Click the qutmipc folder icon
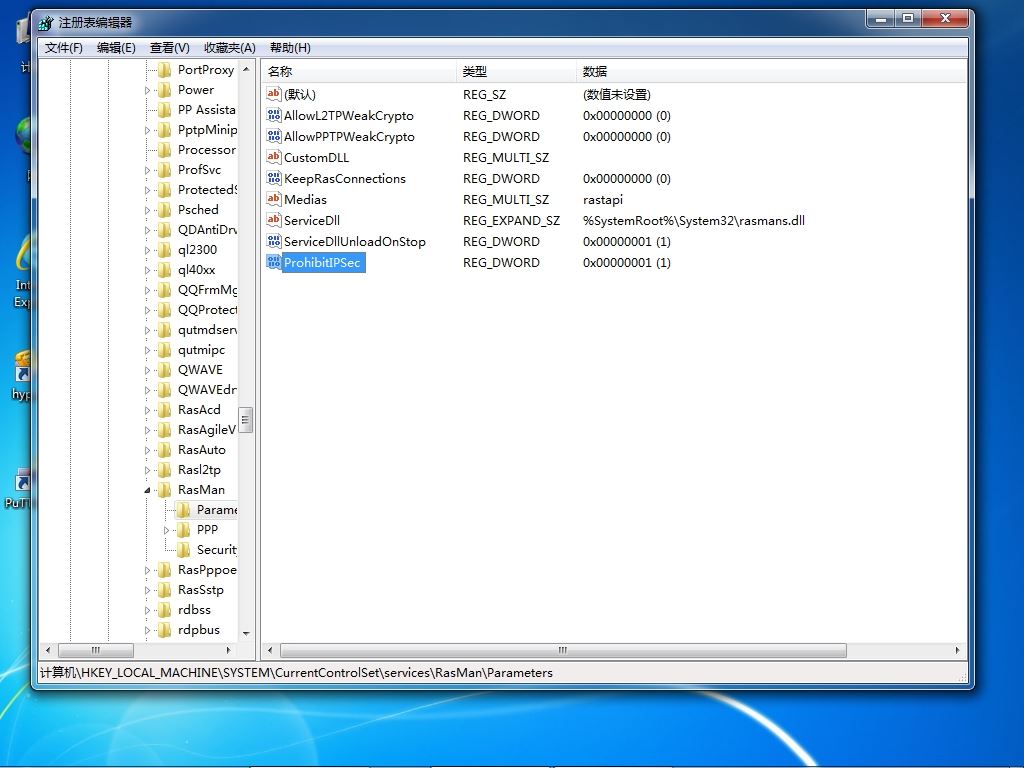Screen dimensions: 1024x768 pos(165,350)
